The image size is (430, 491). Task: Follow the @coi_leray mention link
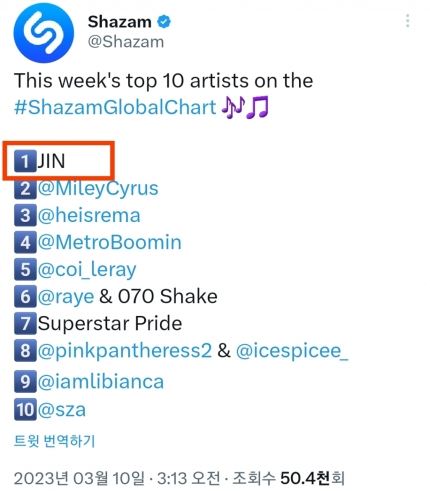87,270
